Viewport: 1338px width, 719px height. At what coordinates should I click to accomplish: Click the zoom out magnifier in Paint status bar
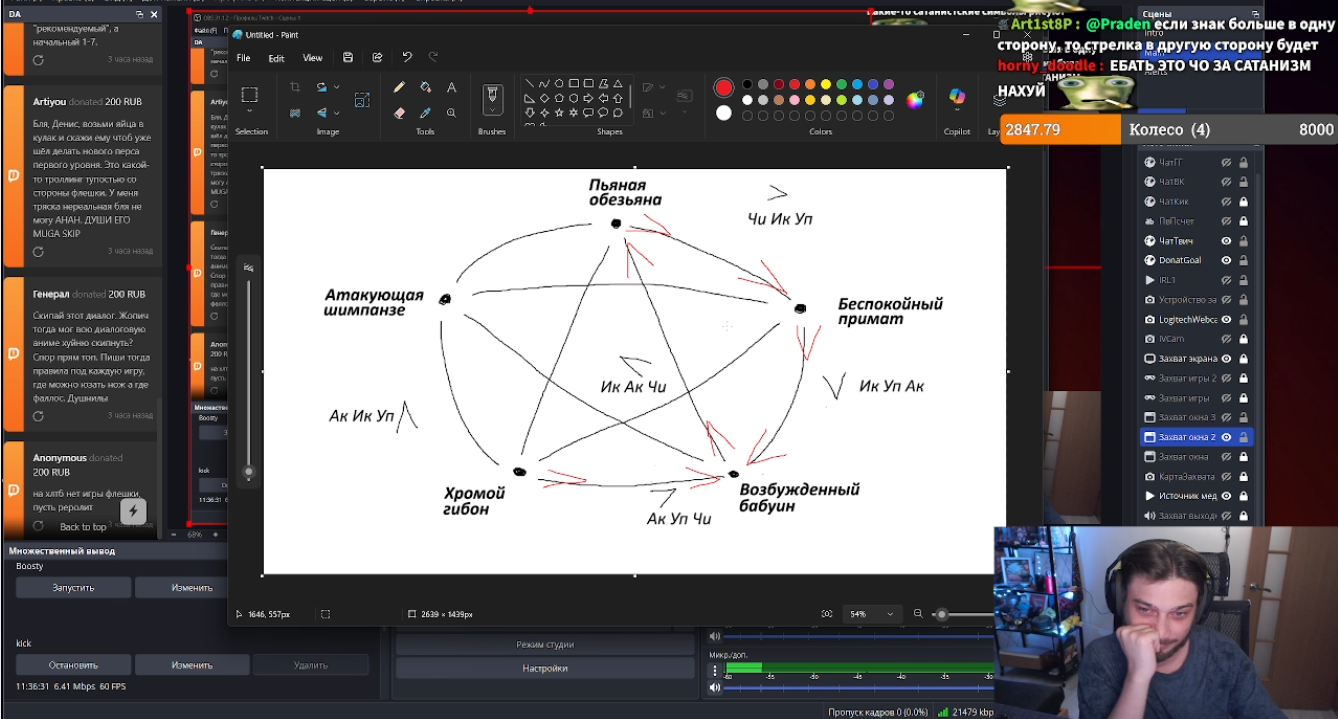pos(919,614)
